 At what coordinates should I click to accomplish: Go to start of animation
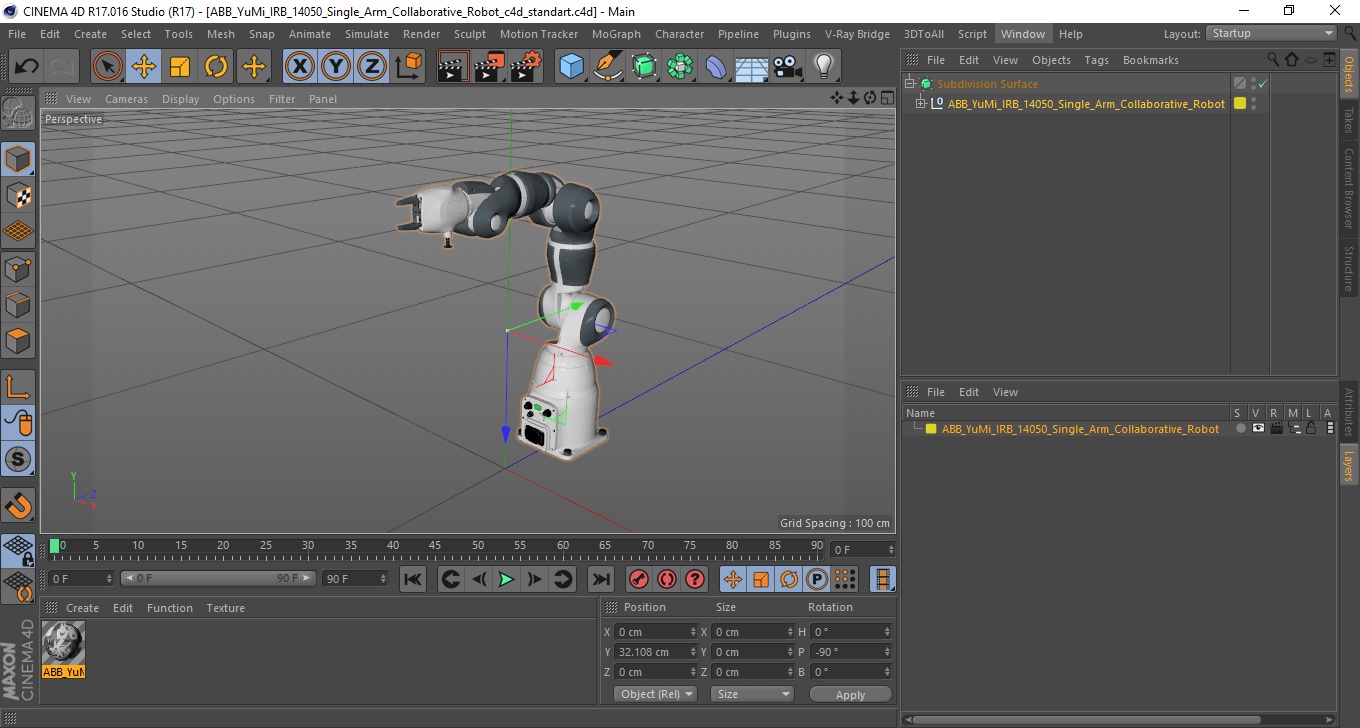pos(413,579)
